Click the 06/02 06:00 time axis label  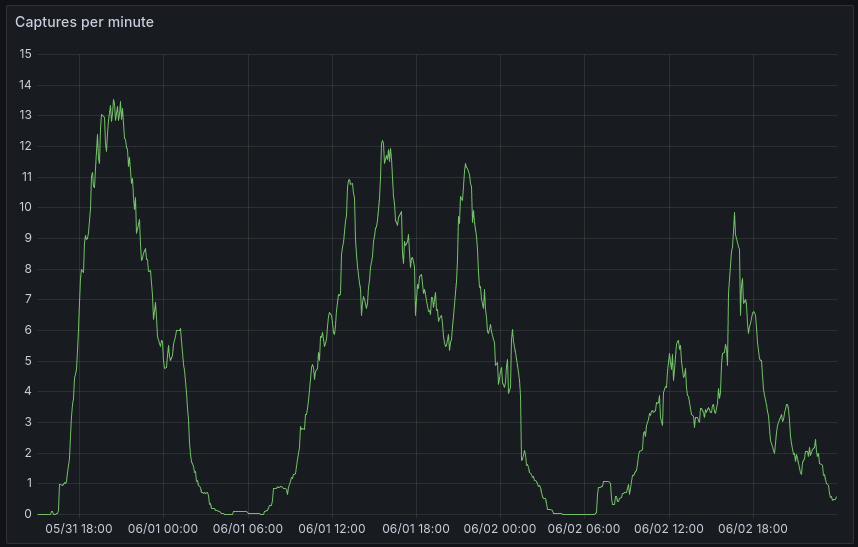tap(584, 529)
